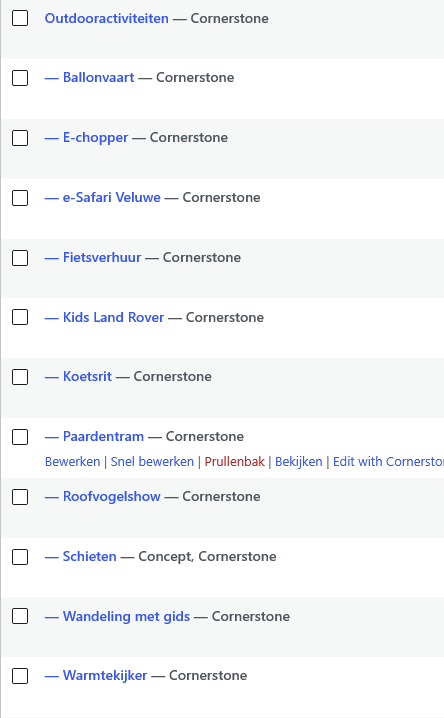Click the Roofvogelshow title link
The height and width of the screenshot is (718, 444).
[x=112, y=496]
